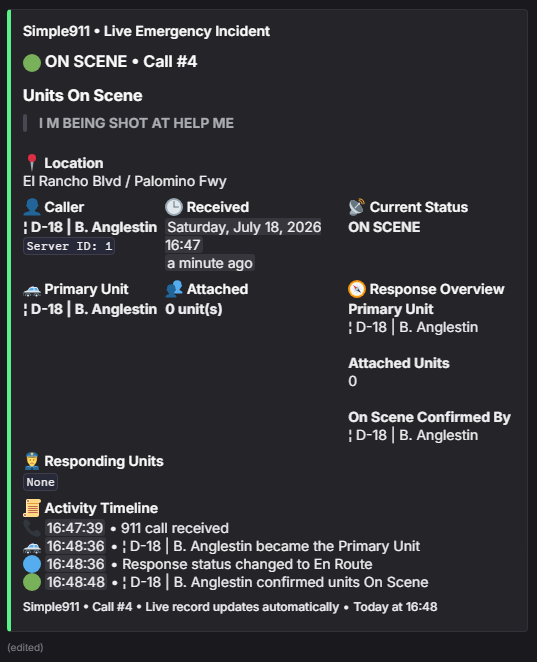Image resolution: width=537 pixels, height=662 pixels.
Task: Click the green circle ON SCENE status icon
Action: 32,62
